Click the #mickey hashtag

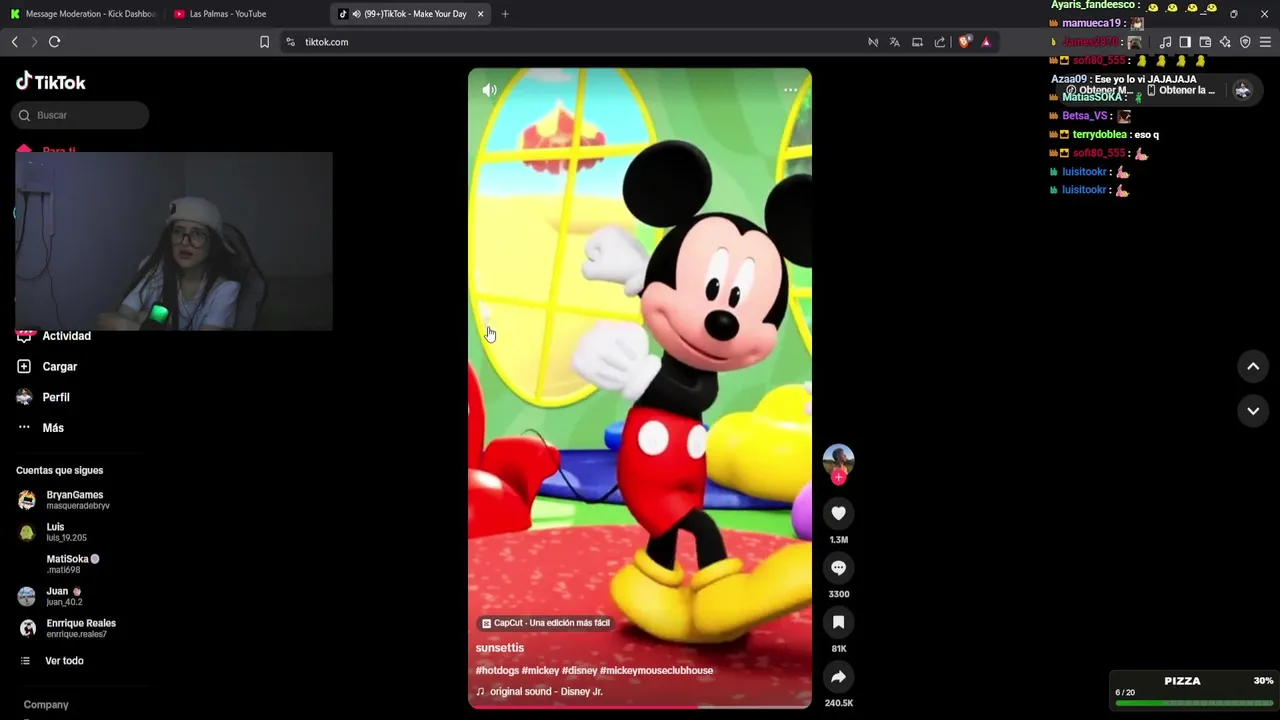coord(540,670)
